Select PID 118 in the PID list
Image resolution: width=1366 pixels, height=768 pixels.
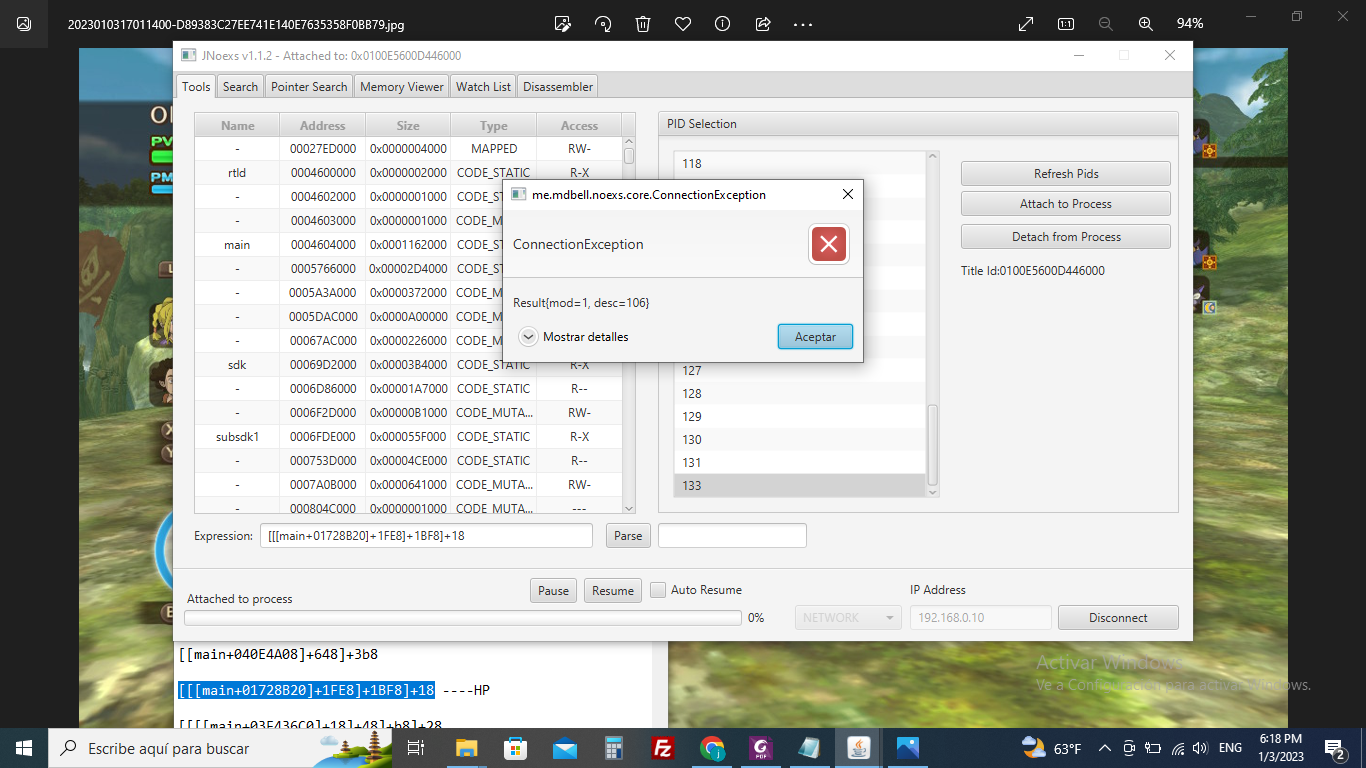click(x=800, y=164)
